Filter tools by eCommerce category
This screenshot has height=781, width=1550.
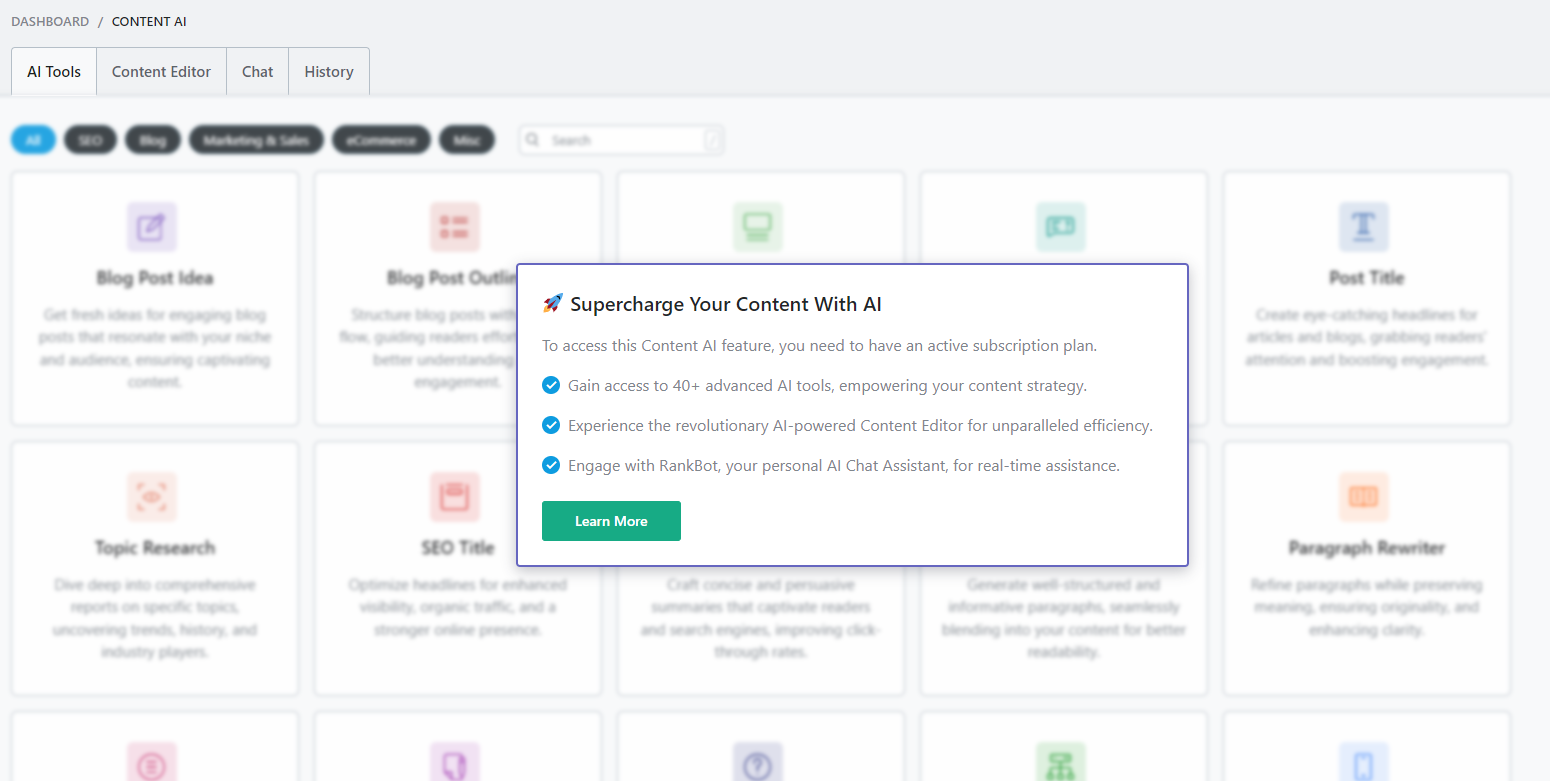(x=381, y=140)
